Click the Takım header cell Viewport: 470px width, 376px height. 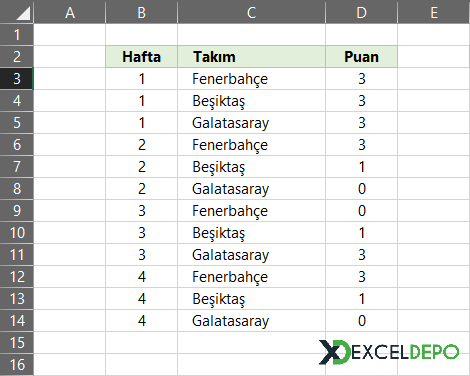coord(252,57)
